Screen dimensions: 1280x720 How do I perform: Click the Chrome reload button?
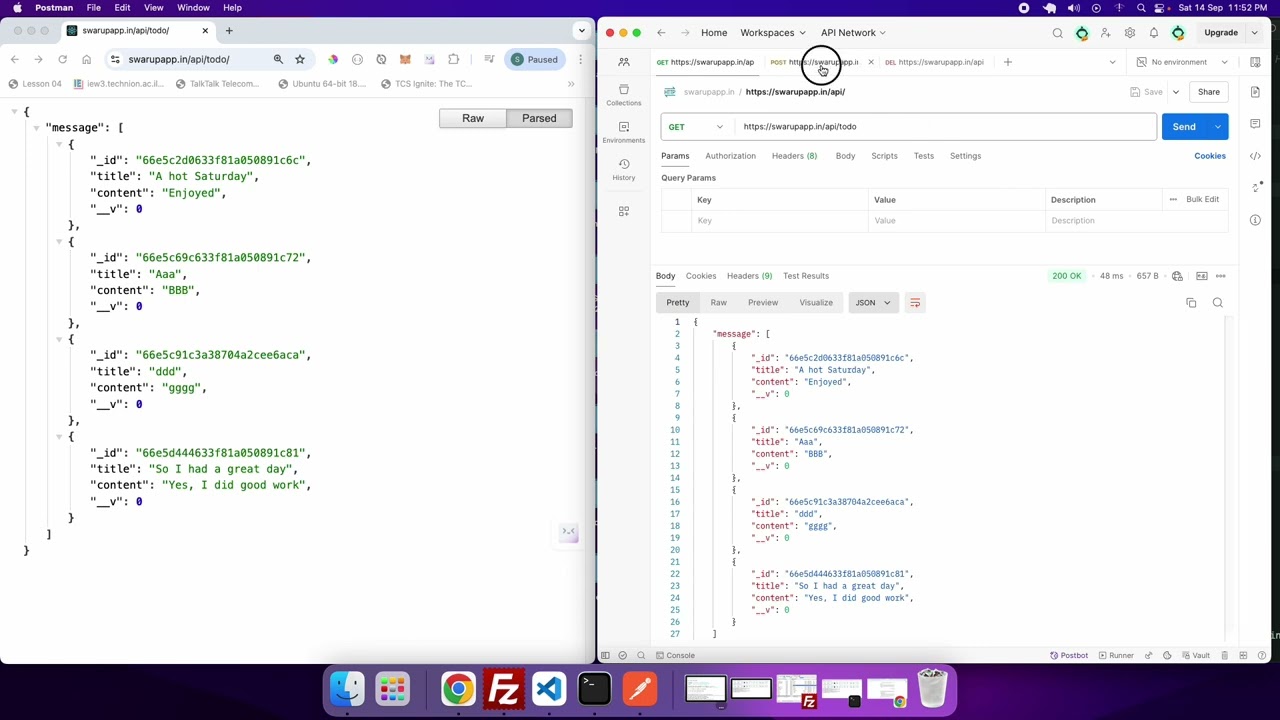pos(62,59)
